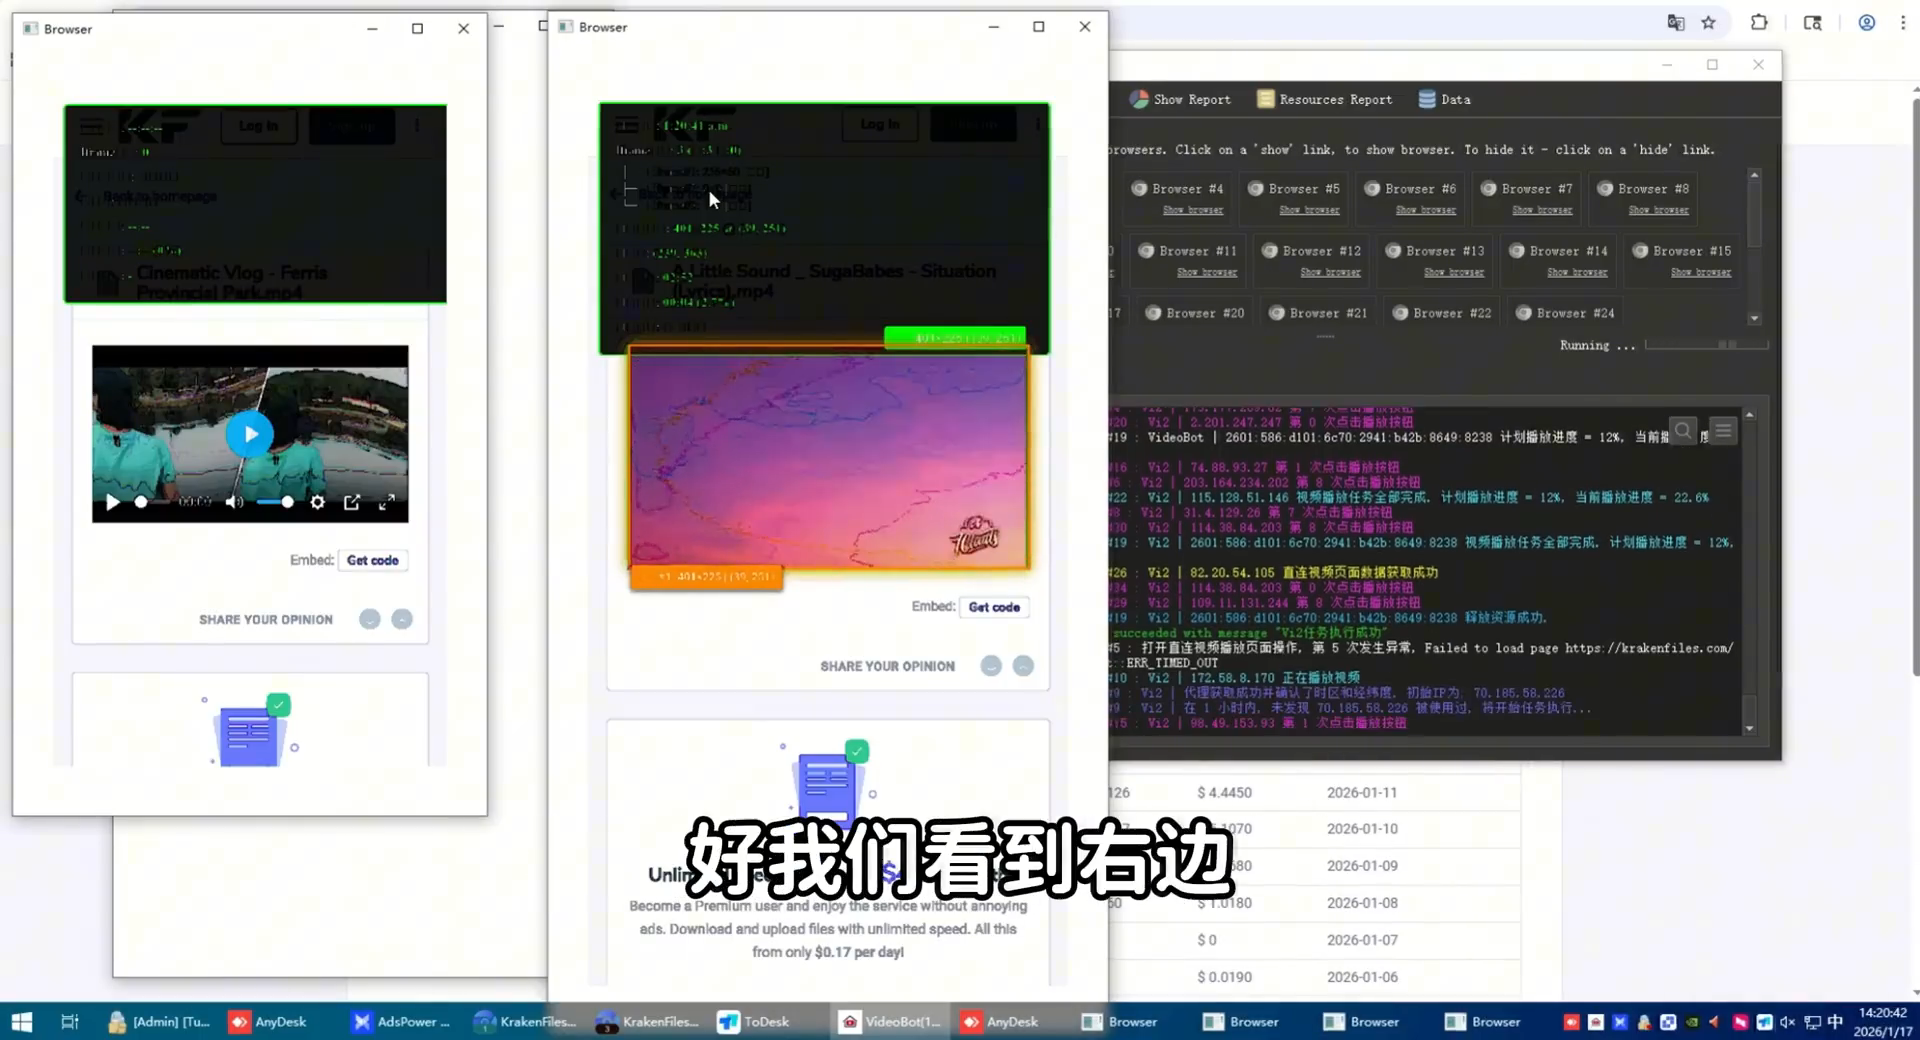1920x1040 pixels.
Task: Click Show browser link under Browser #4
Action: click(1192, 210)
